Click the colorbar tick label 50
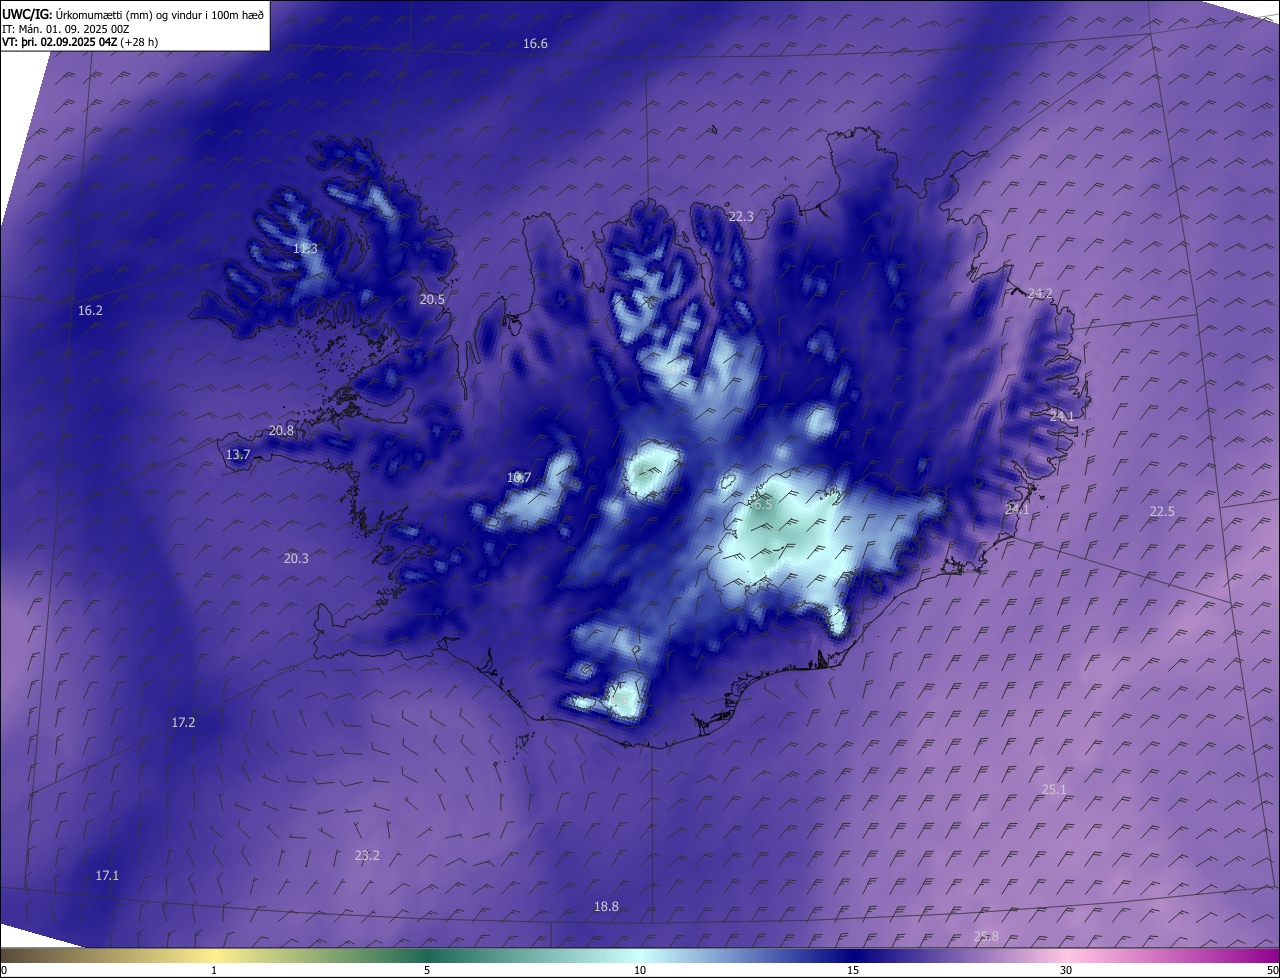 tap(1273, 970)
